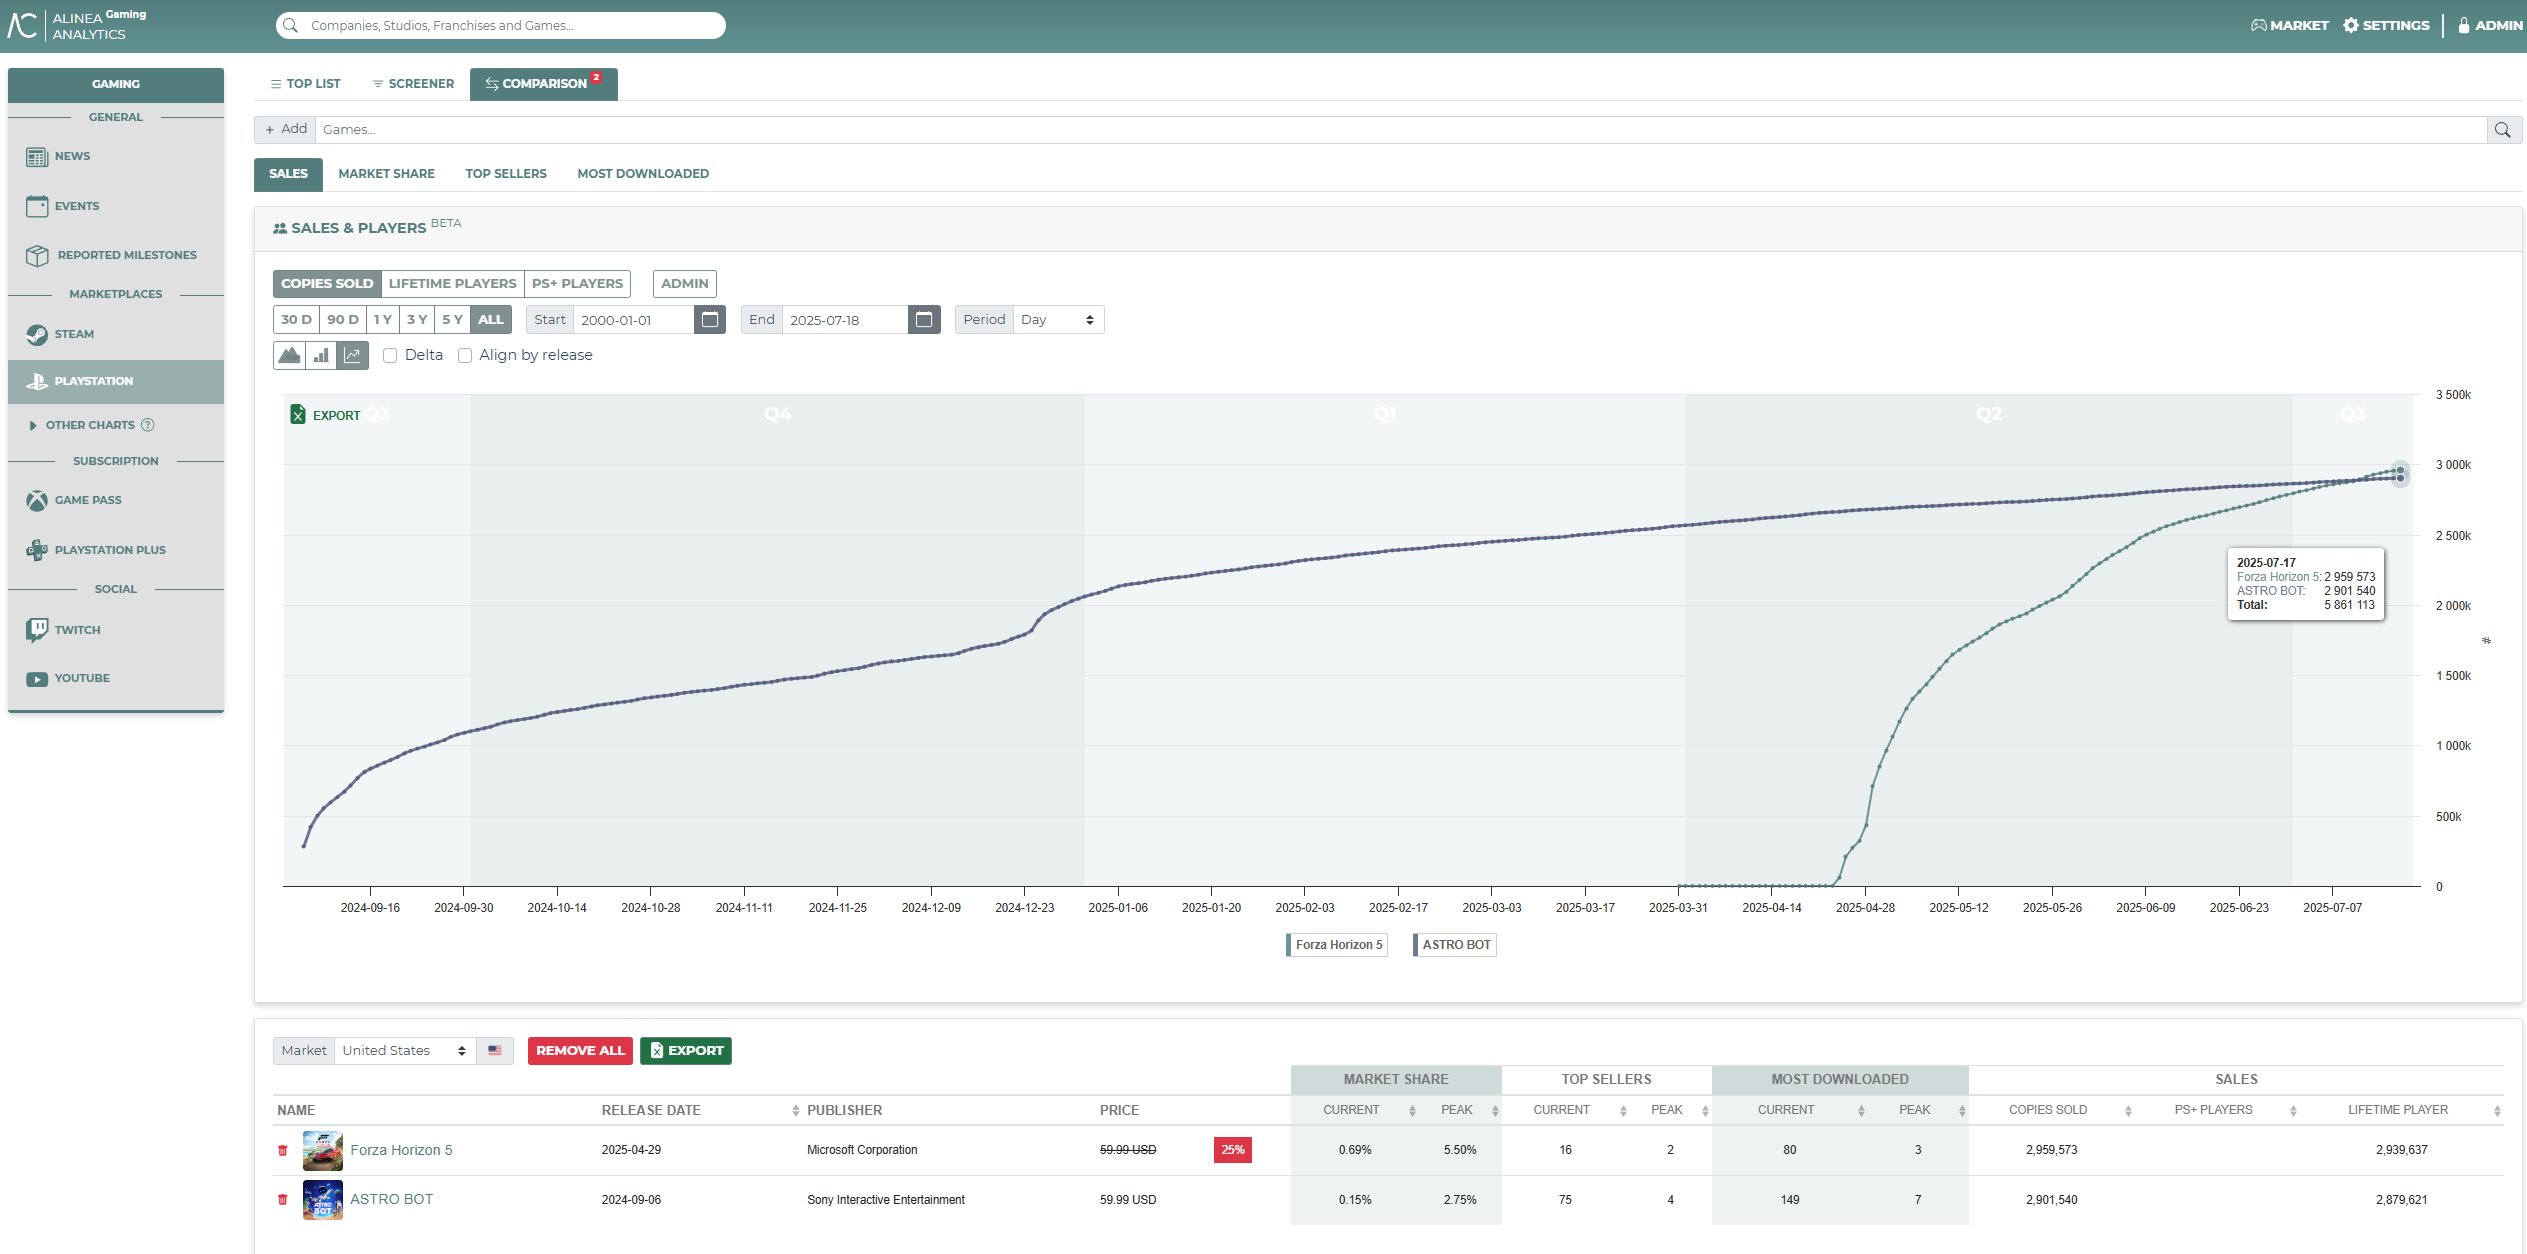Toggle the Lifetime Players view
2527x1254 pixels.
click(452, 284)
